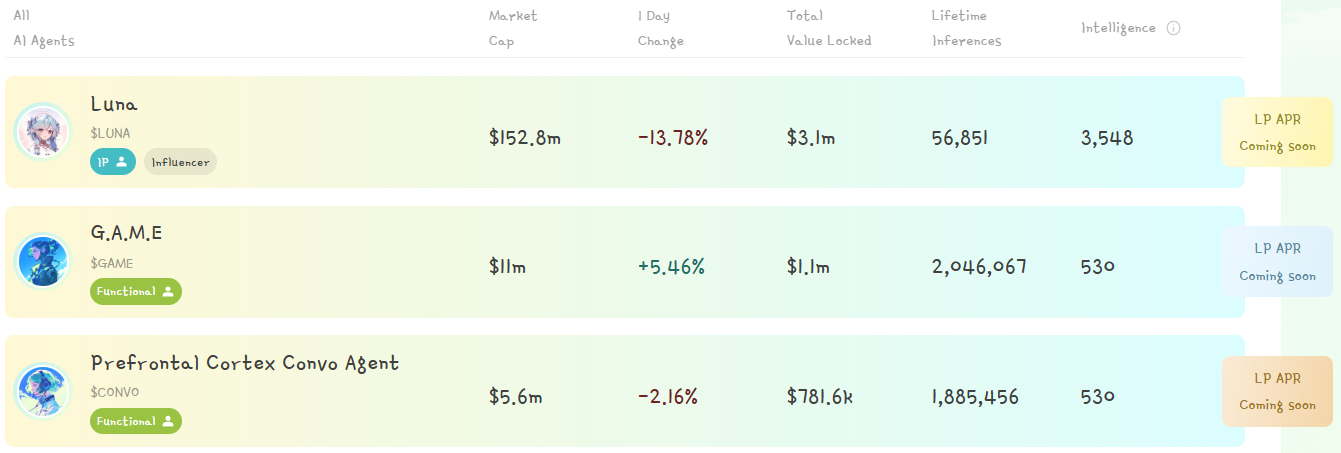Sort by 1 Day Change column header

pos(661,28)
